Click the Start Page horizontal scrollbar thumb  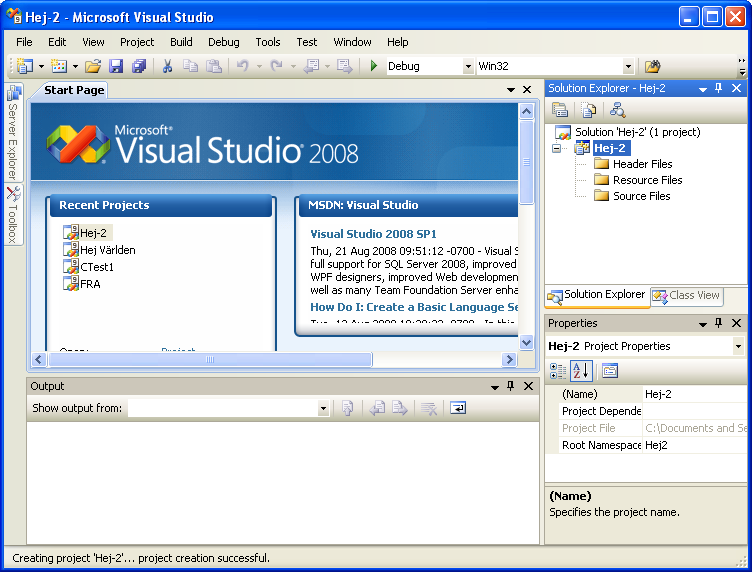(210, 359)
